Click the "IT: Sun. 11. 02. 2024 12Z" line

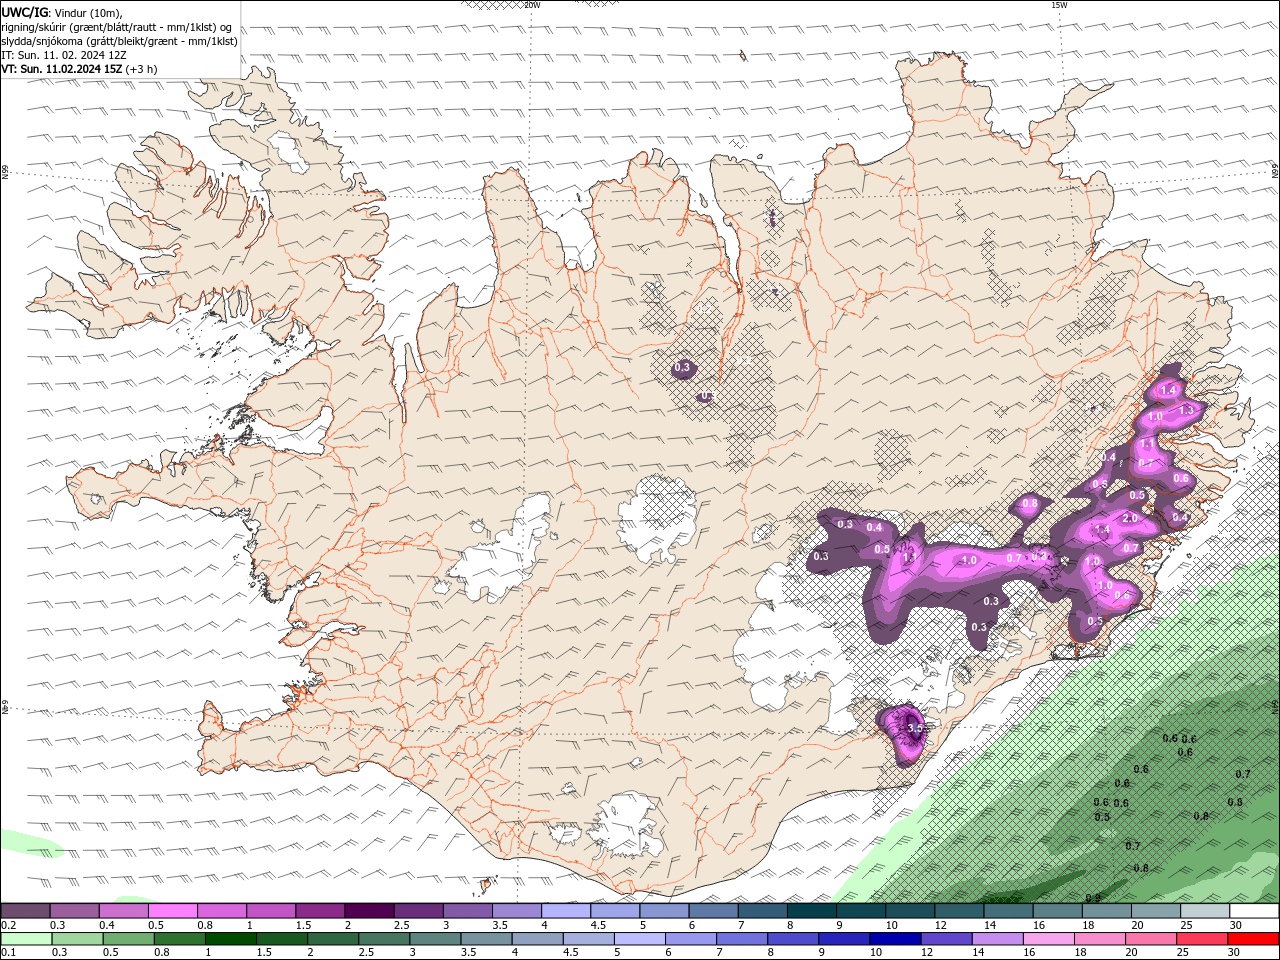pyautogui.click(x=64, y=55)
